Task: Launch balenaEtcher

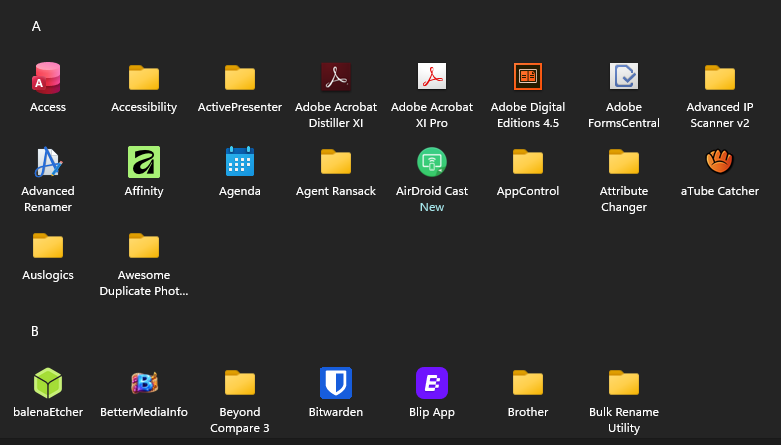Action: pos(48,383)
